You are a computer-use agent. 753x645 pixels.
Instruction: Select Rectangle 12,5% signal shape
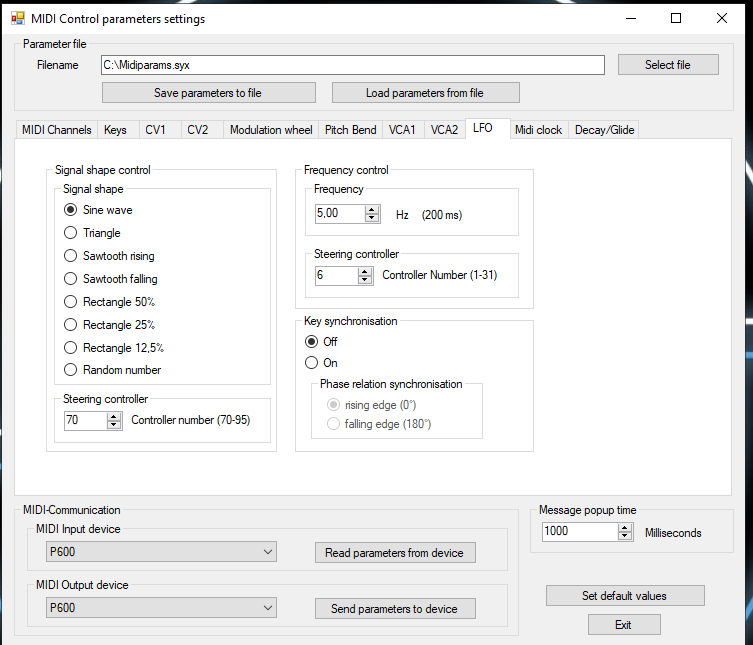114,348
